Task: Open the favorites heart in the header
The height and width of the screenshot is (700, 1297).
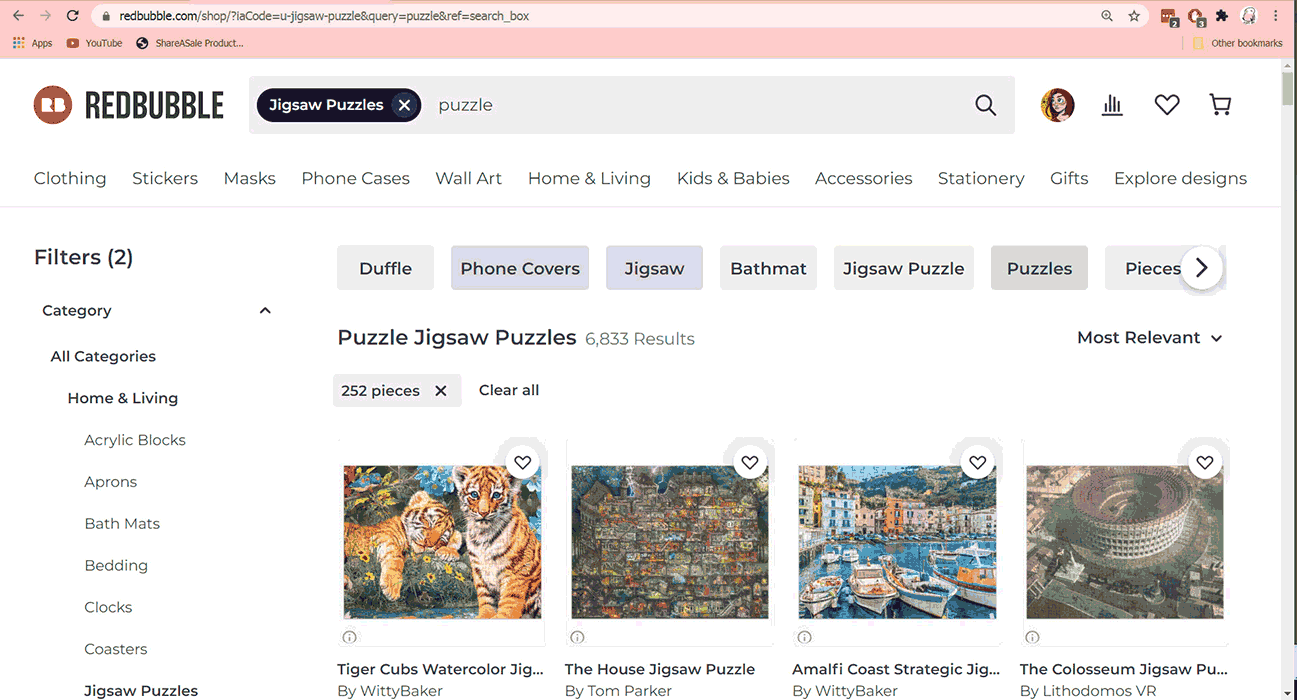Action: pyautogui.click(x=1167, y=105)
